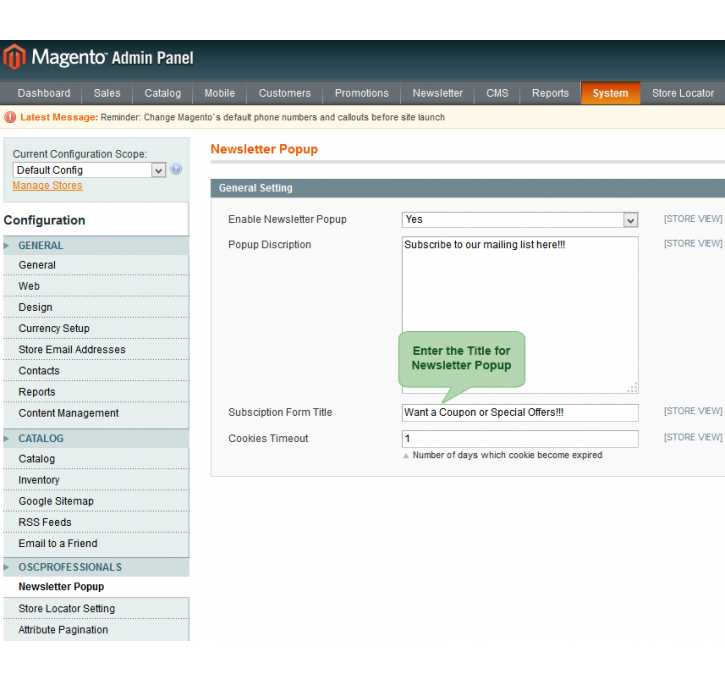
Task: Open the System menu
Action: tap(611, 93)
